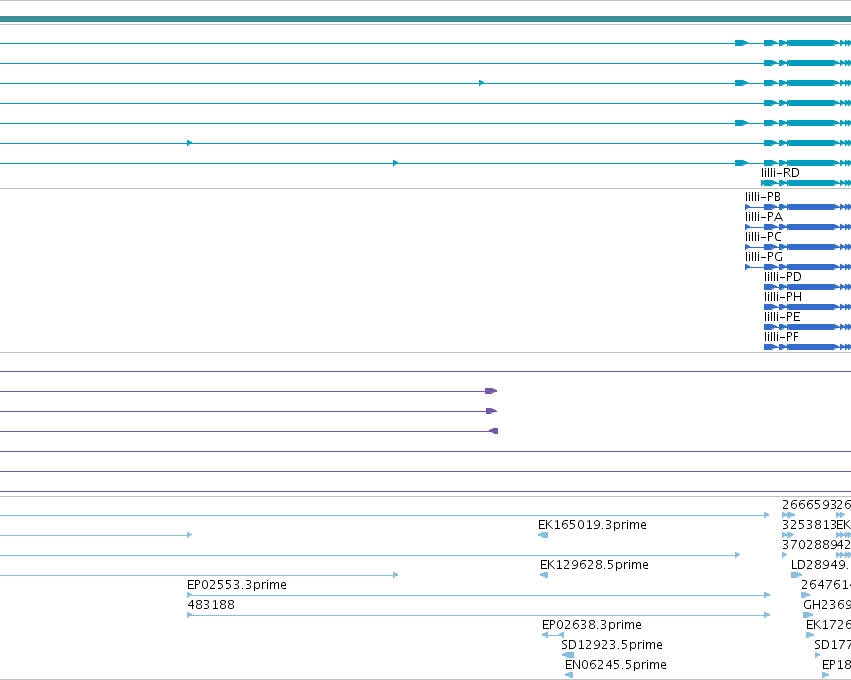Click the dark teal overview bar at top
The image size is (851, 680).
pyautogui.click(x=426, y=19)
